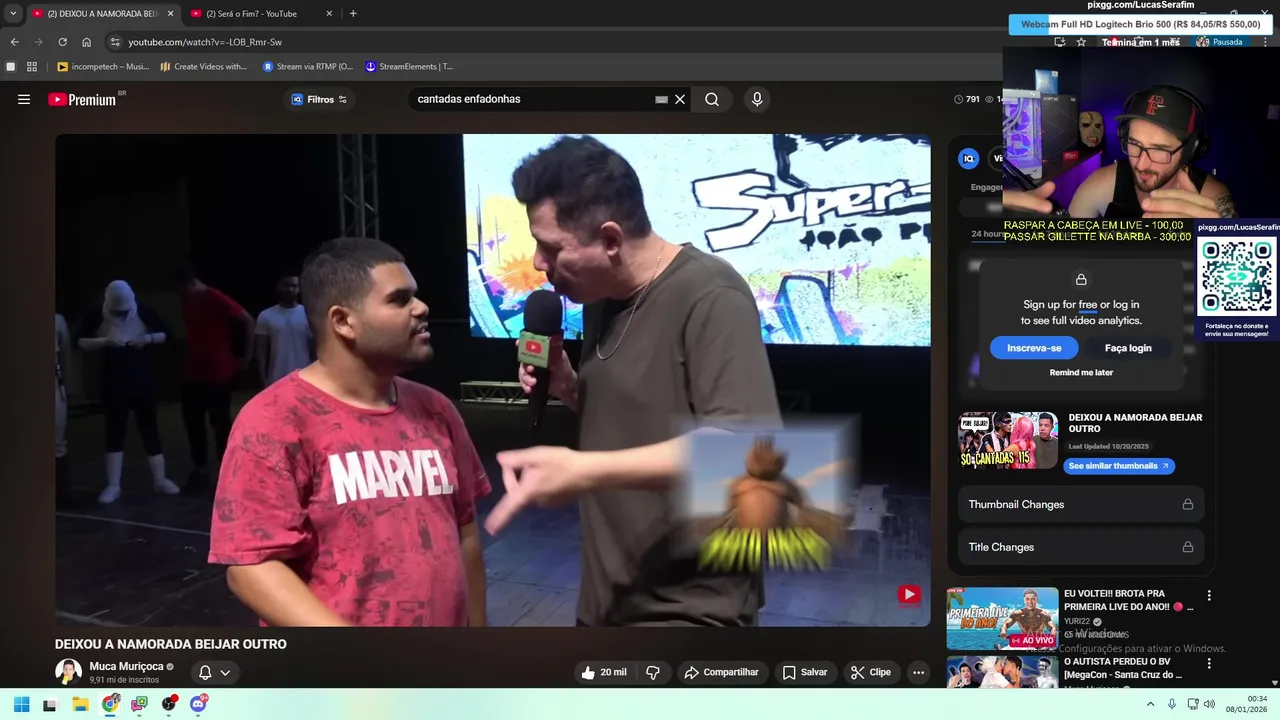Open the Muca Muriçoca channel avatar
This screenshot has height=720, width=1280.
tap(68, 672)
